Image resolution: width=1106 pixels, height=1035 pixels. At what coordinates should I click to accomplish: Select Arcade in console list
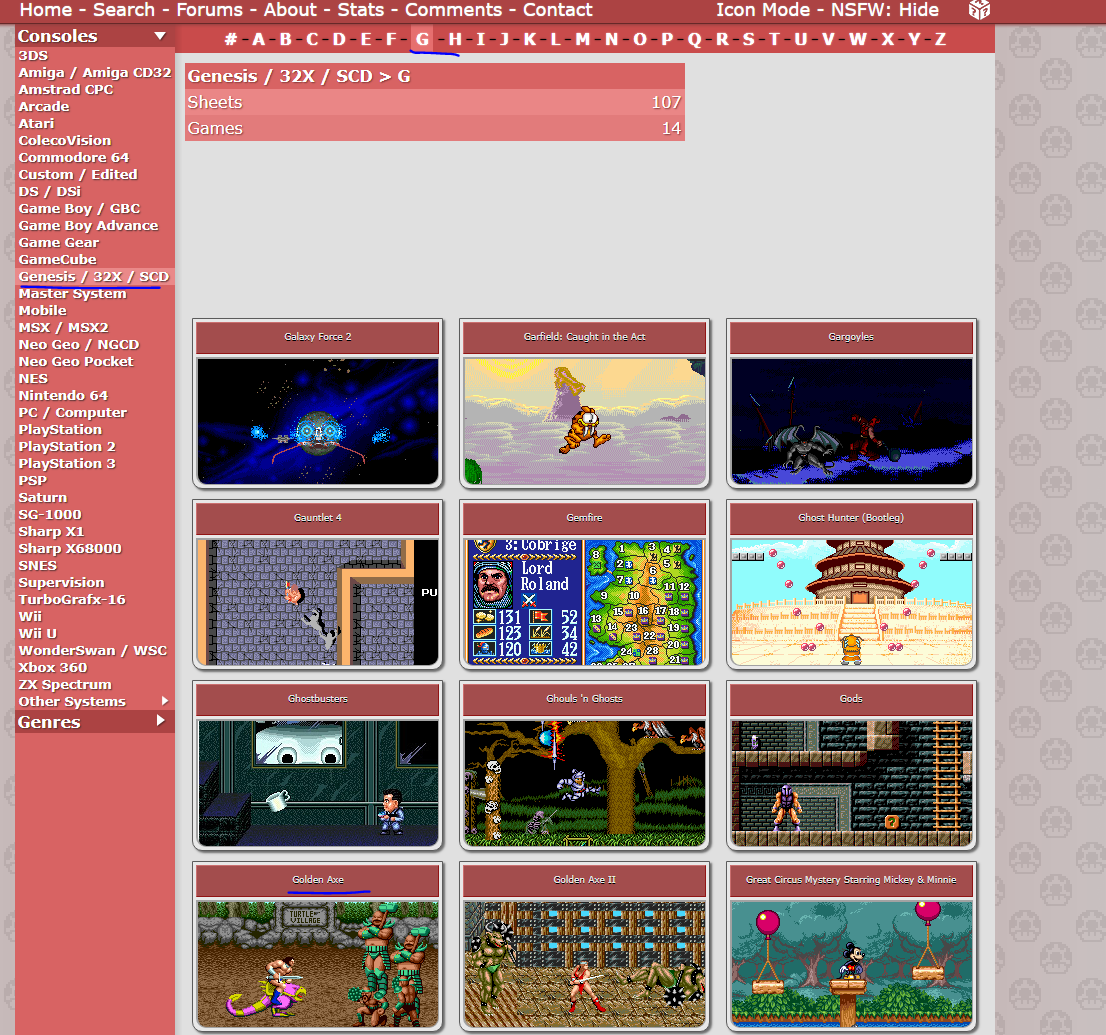44,107
